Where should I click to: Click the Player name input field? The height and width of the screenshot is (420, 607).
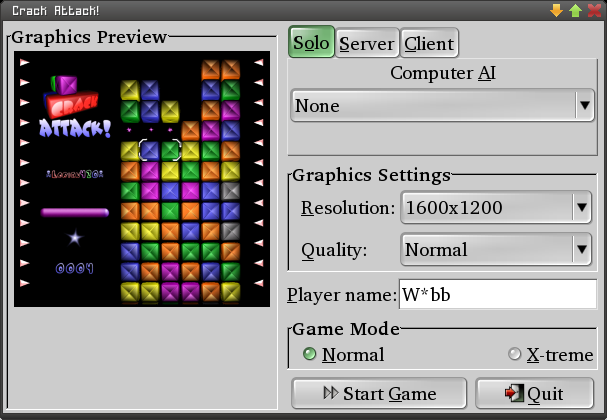coord(497,294)
